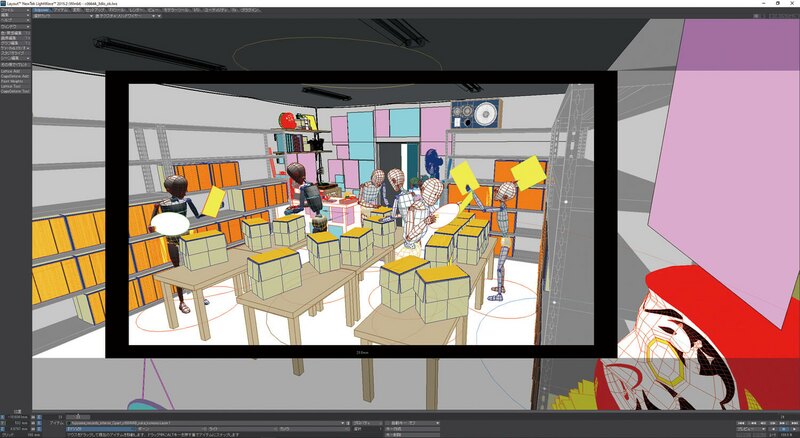Open the current アイテム selection dropdown
The width and height of the screenshot is (800, 438).
point(200,422)
